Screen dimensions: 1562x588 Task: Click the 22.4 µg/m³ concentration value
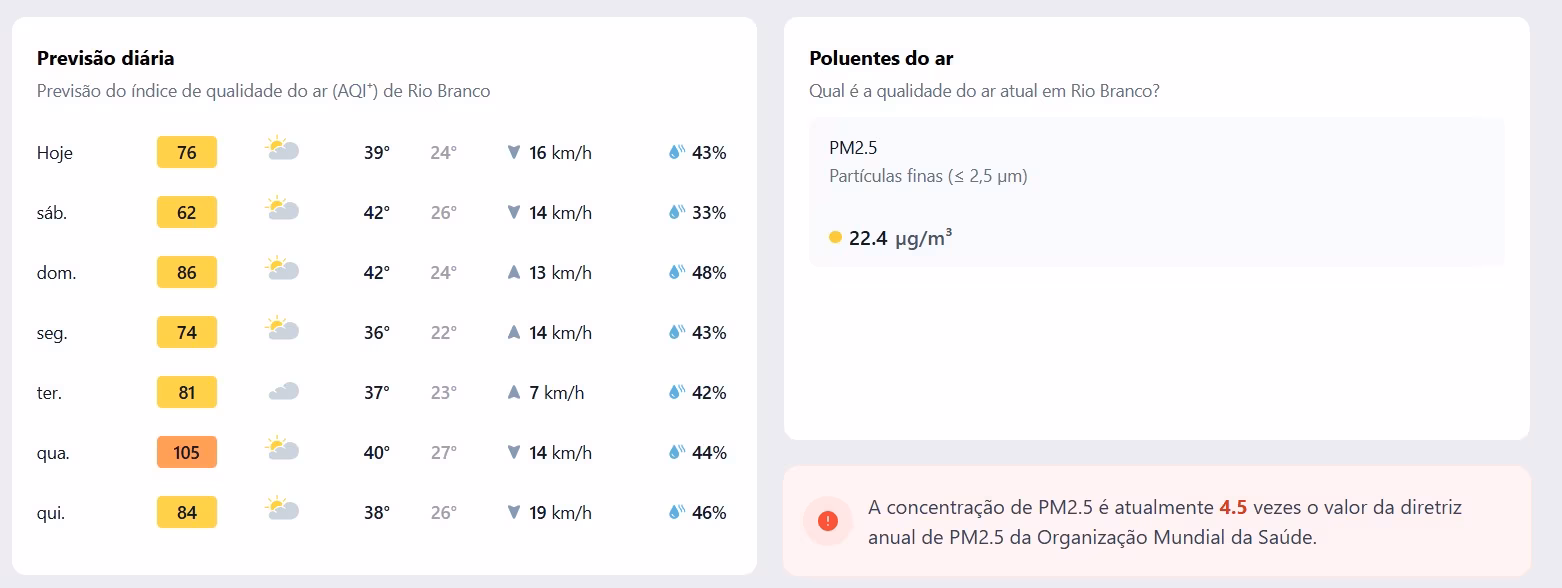pos(900,238)
